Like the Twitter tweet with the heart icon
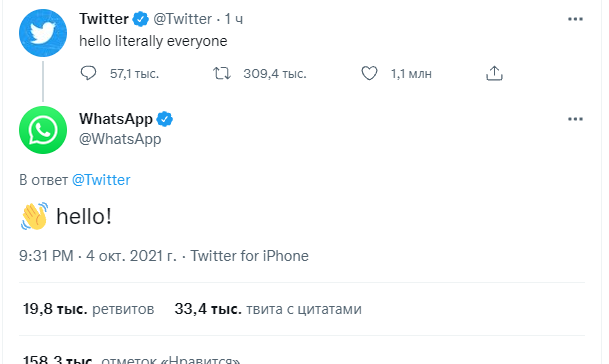 369,73
